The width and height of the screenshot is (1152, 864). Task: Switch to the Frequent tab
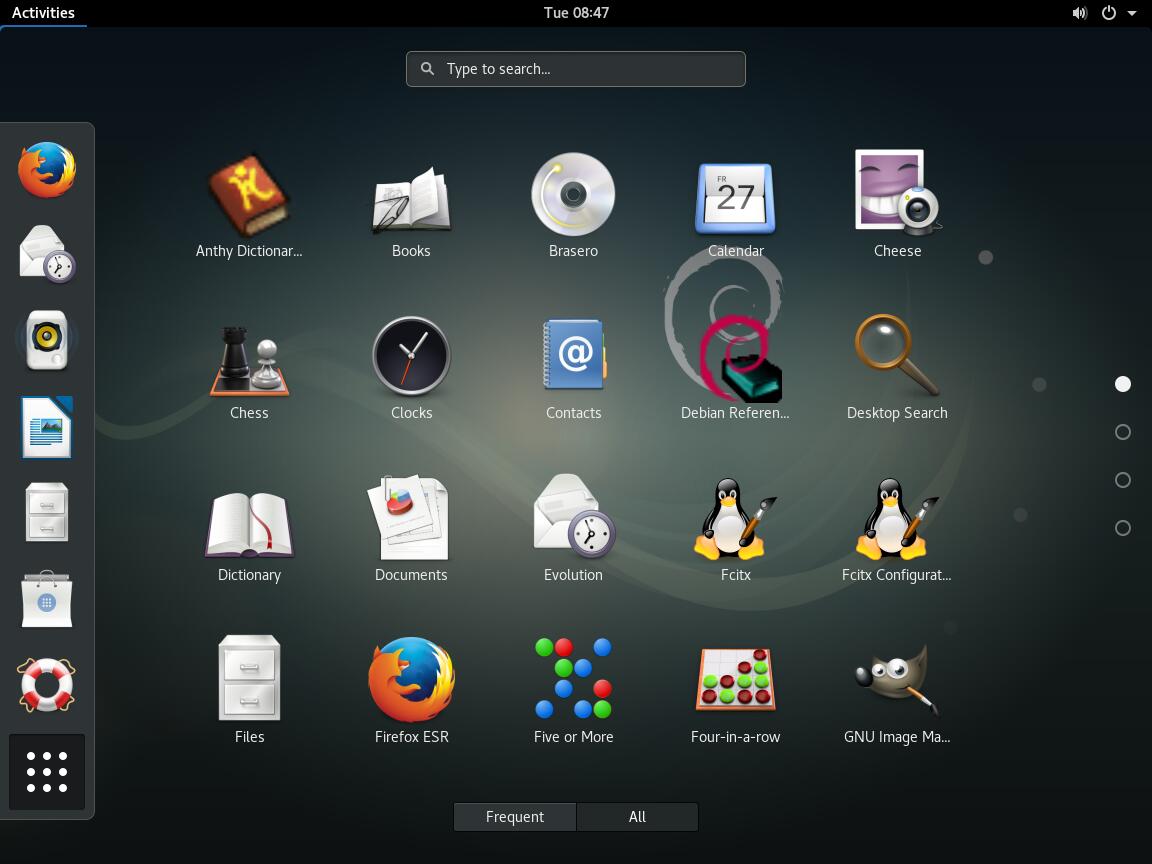point(514,817)
